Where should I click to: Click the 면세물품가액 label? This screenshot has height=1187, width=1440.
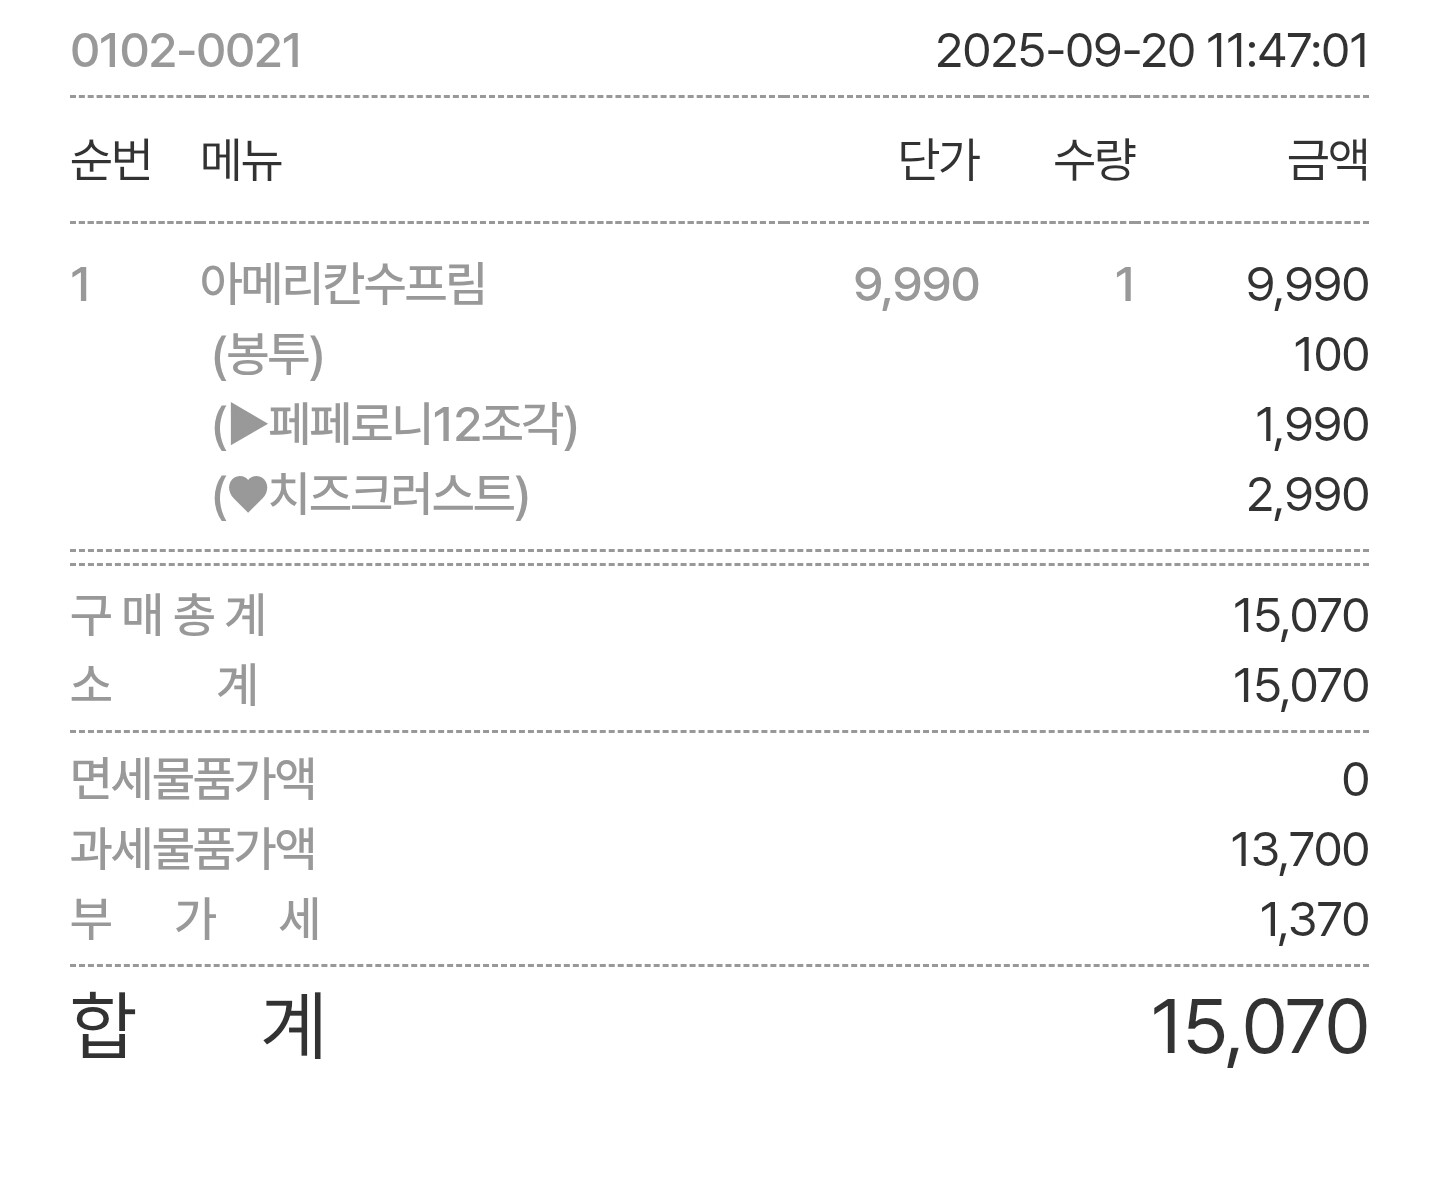click(193, 779)
